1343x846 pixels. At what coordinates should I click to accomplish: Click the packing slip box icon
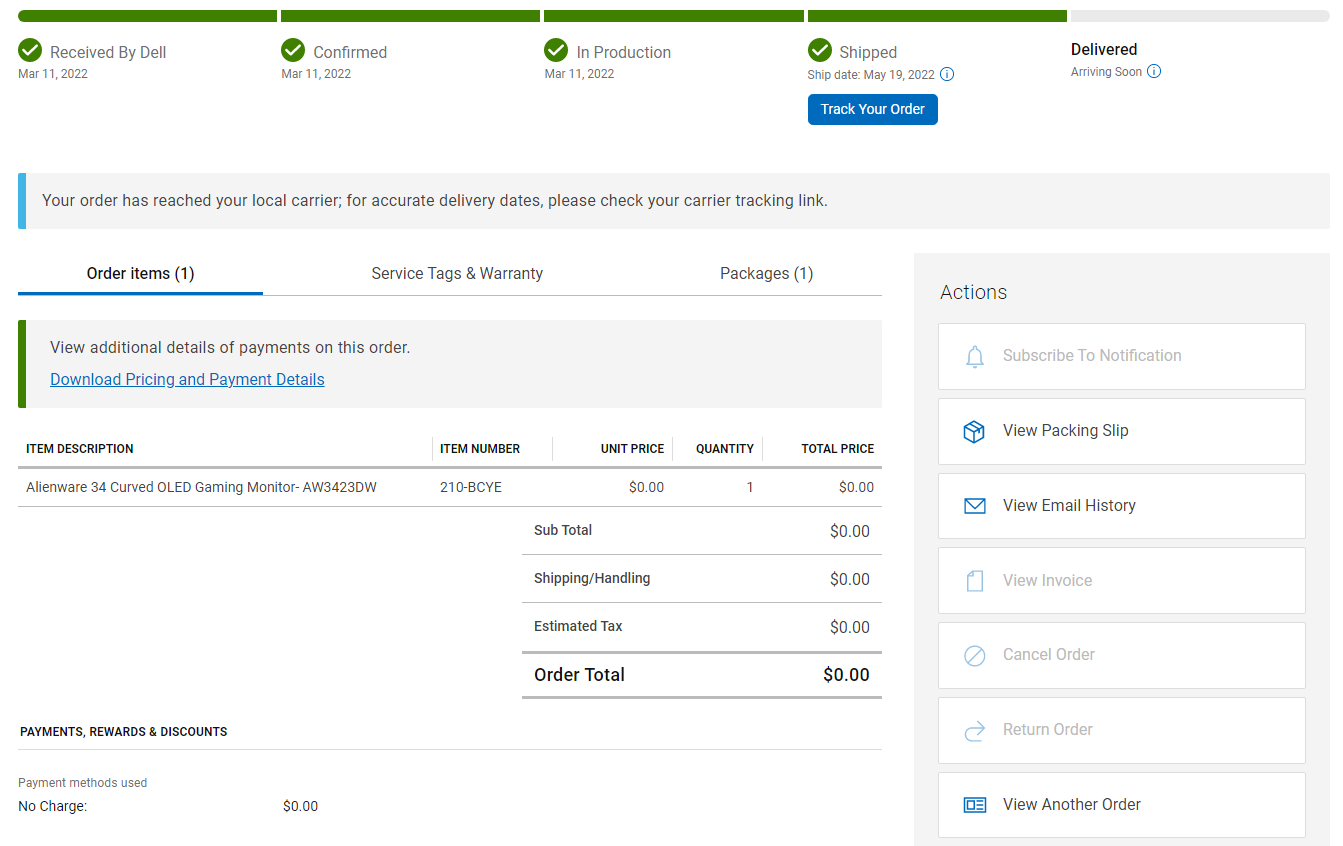pyautogui.click(x=974, y=431)
